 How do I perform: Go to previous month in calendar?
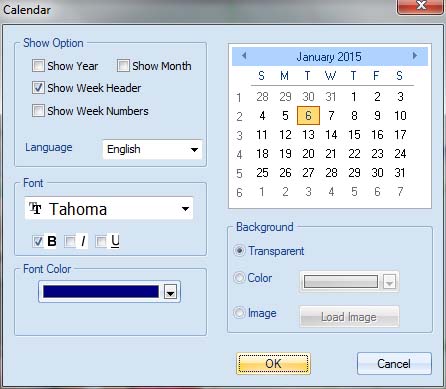(244, 56)
